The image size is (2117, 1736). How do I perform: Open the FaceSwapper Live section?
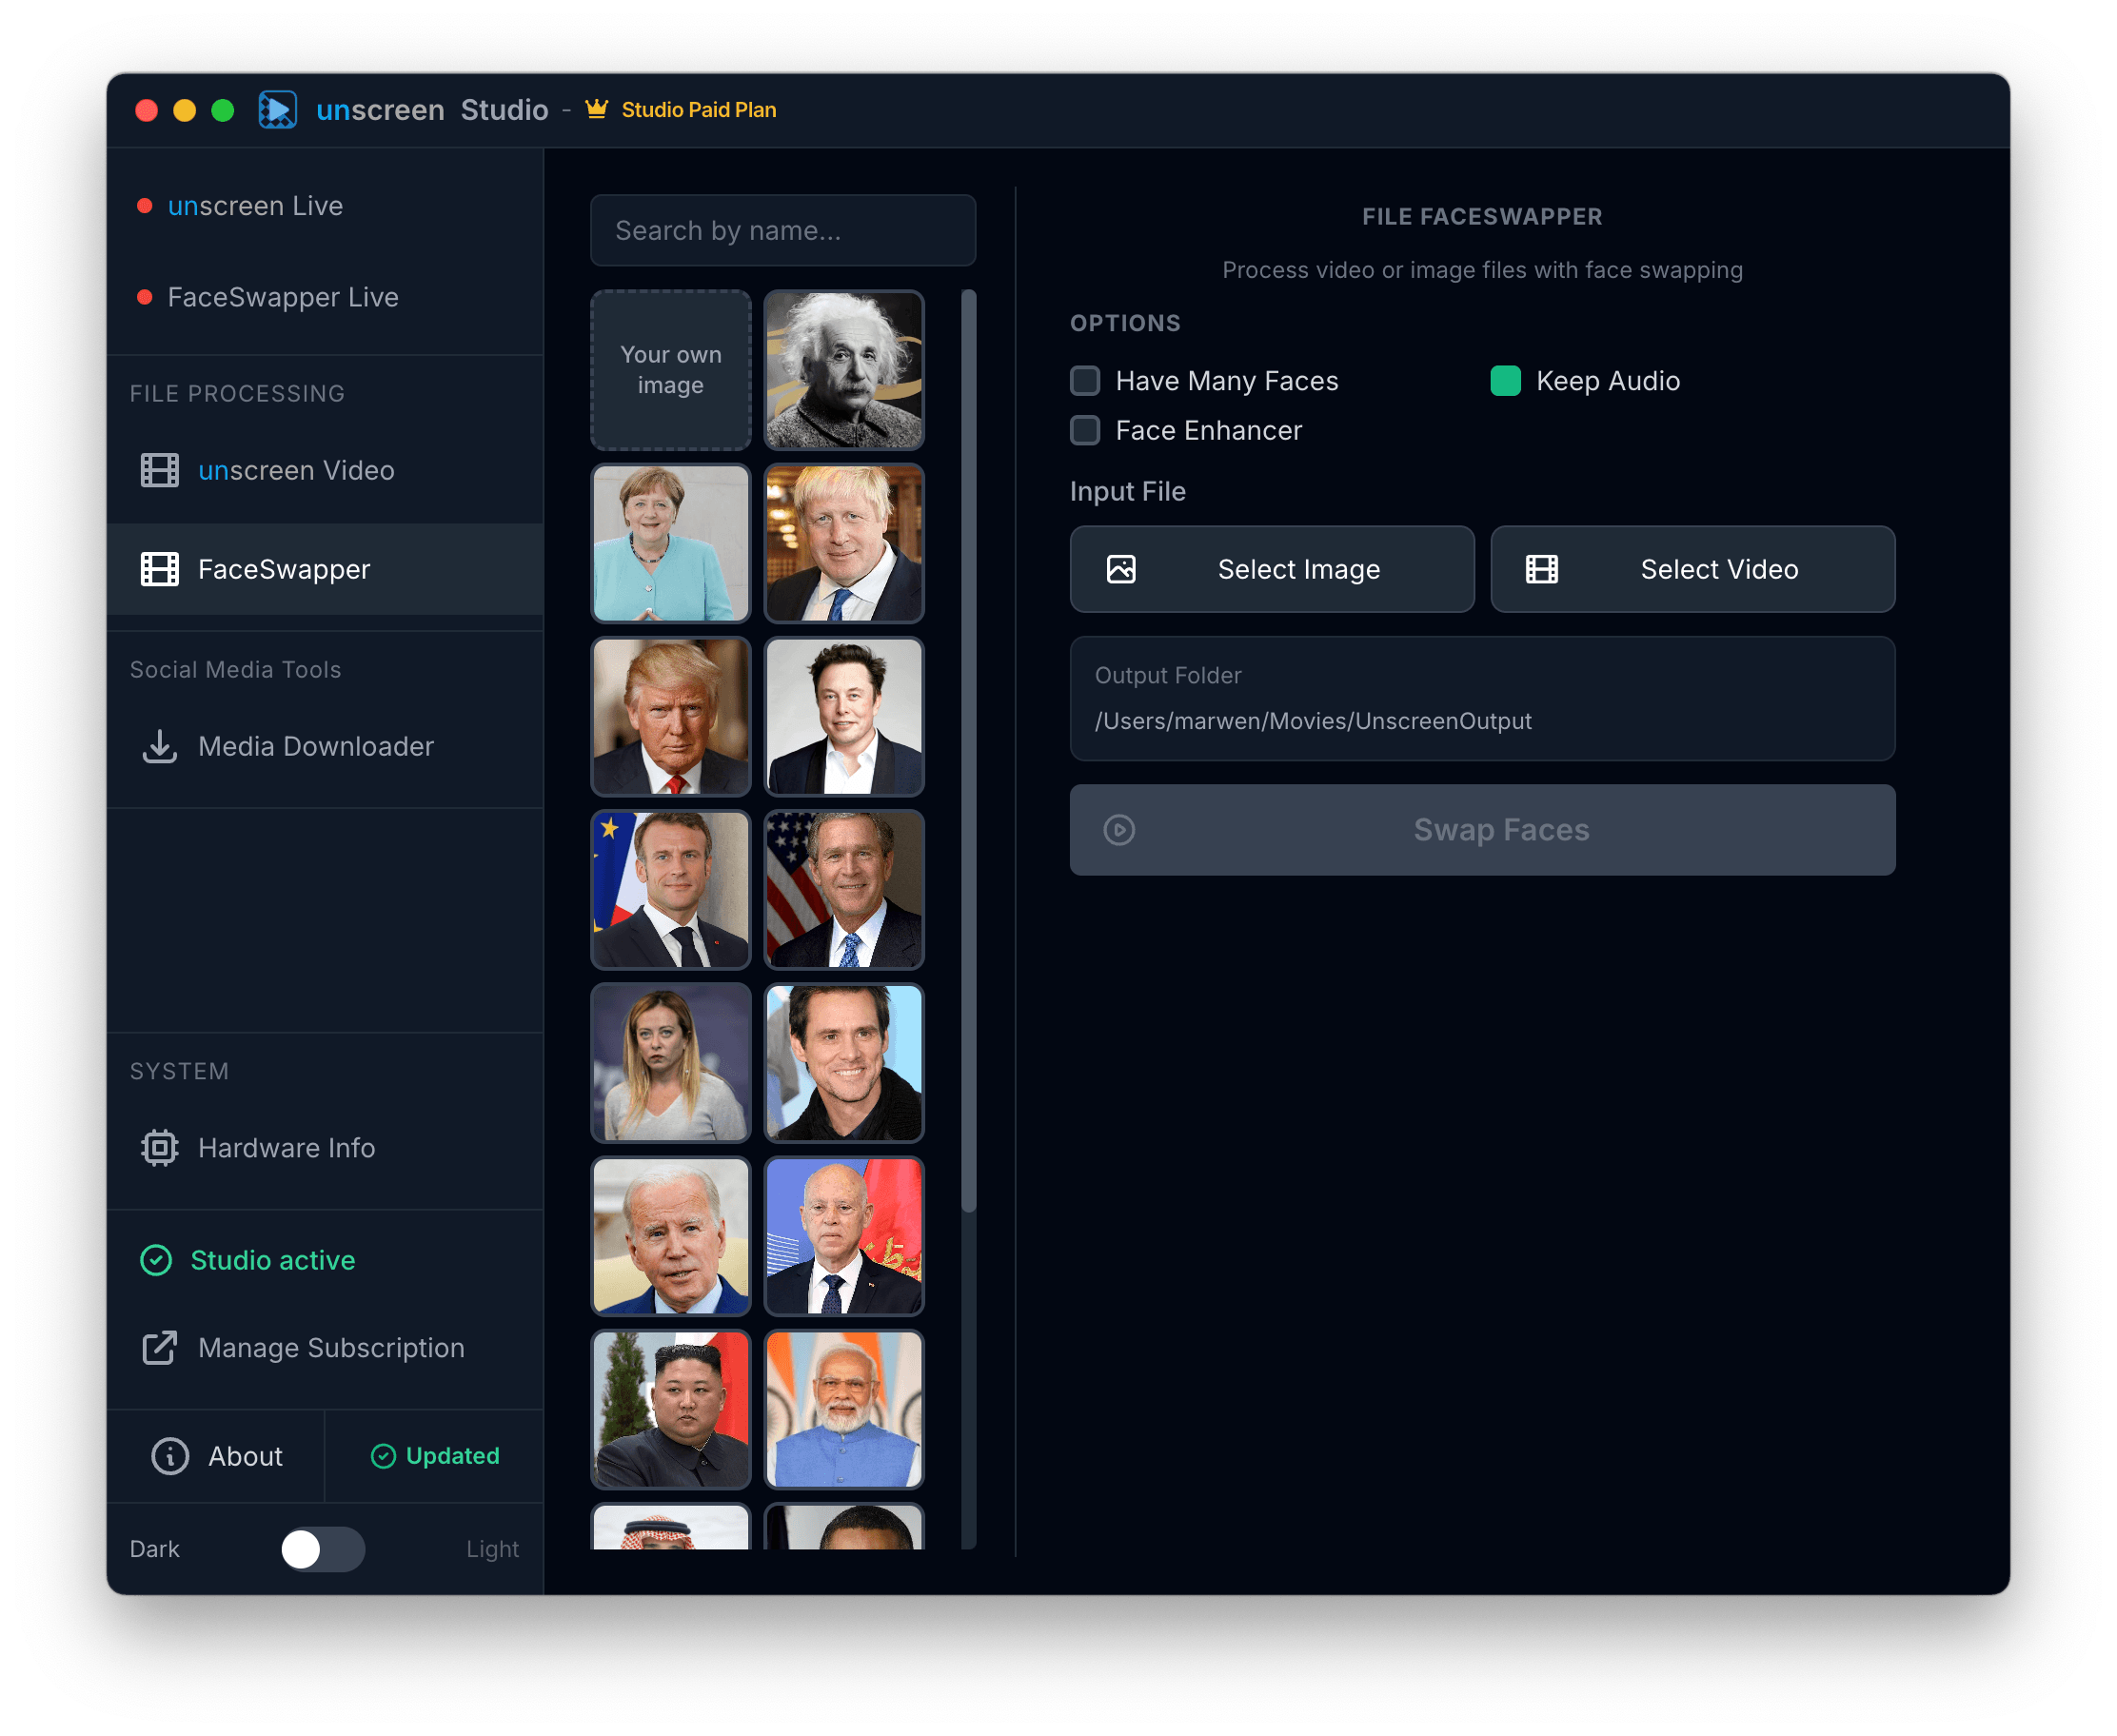click(283, 297)
